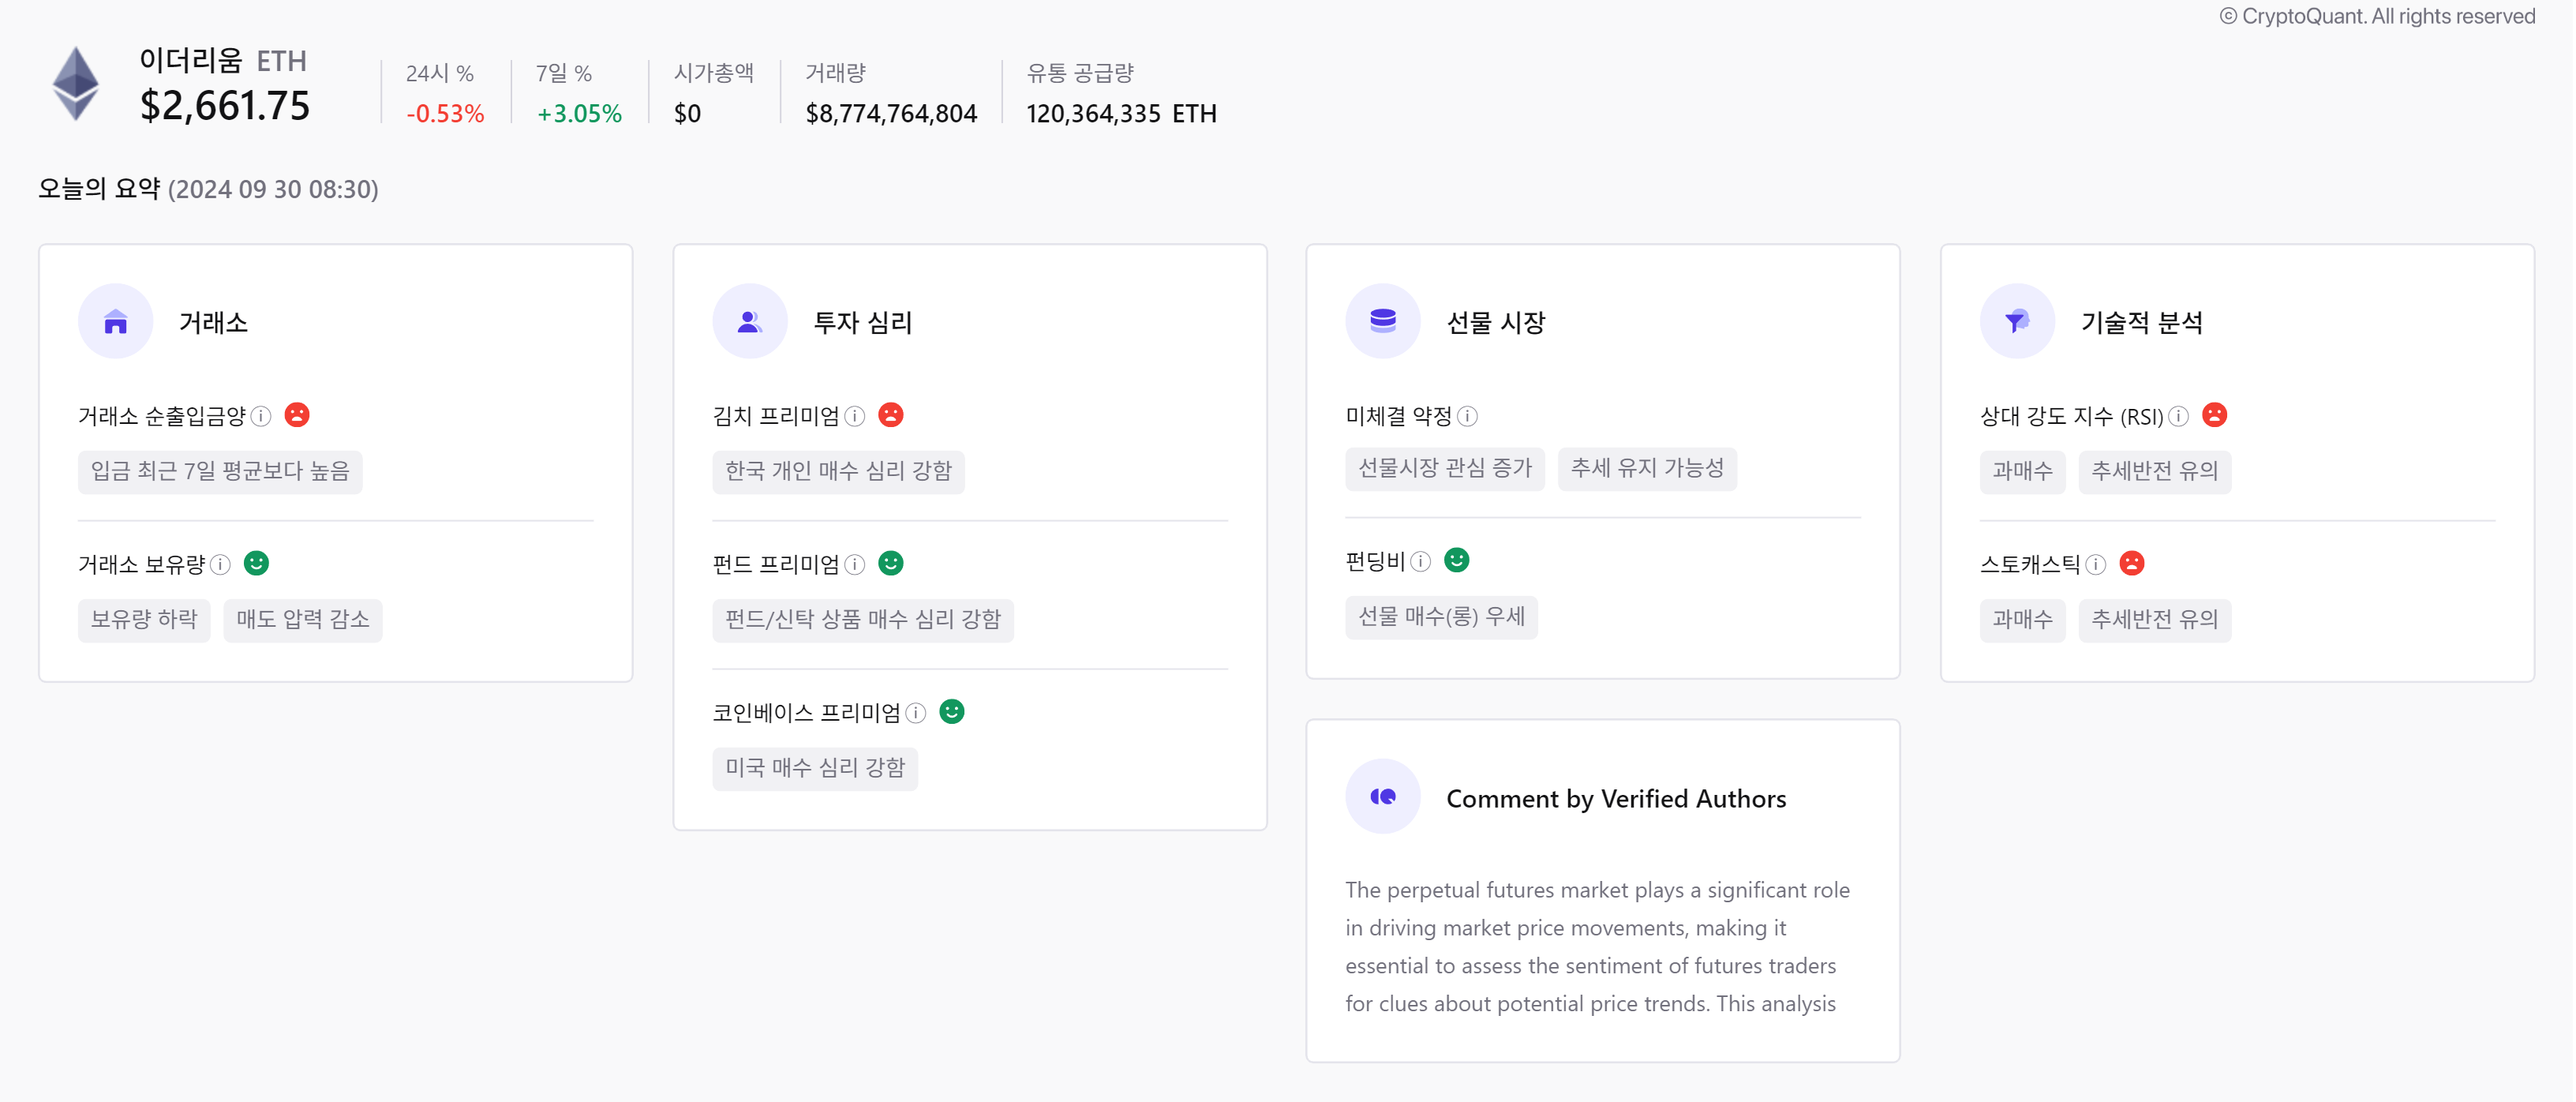Open info icon next to 거래소 순출입금양

pyautogui.click(x=261, y=416)
